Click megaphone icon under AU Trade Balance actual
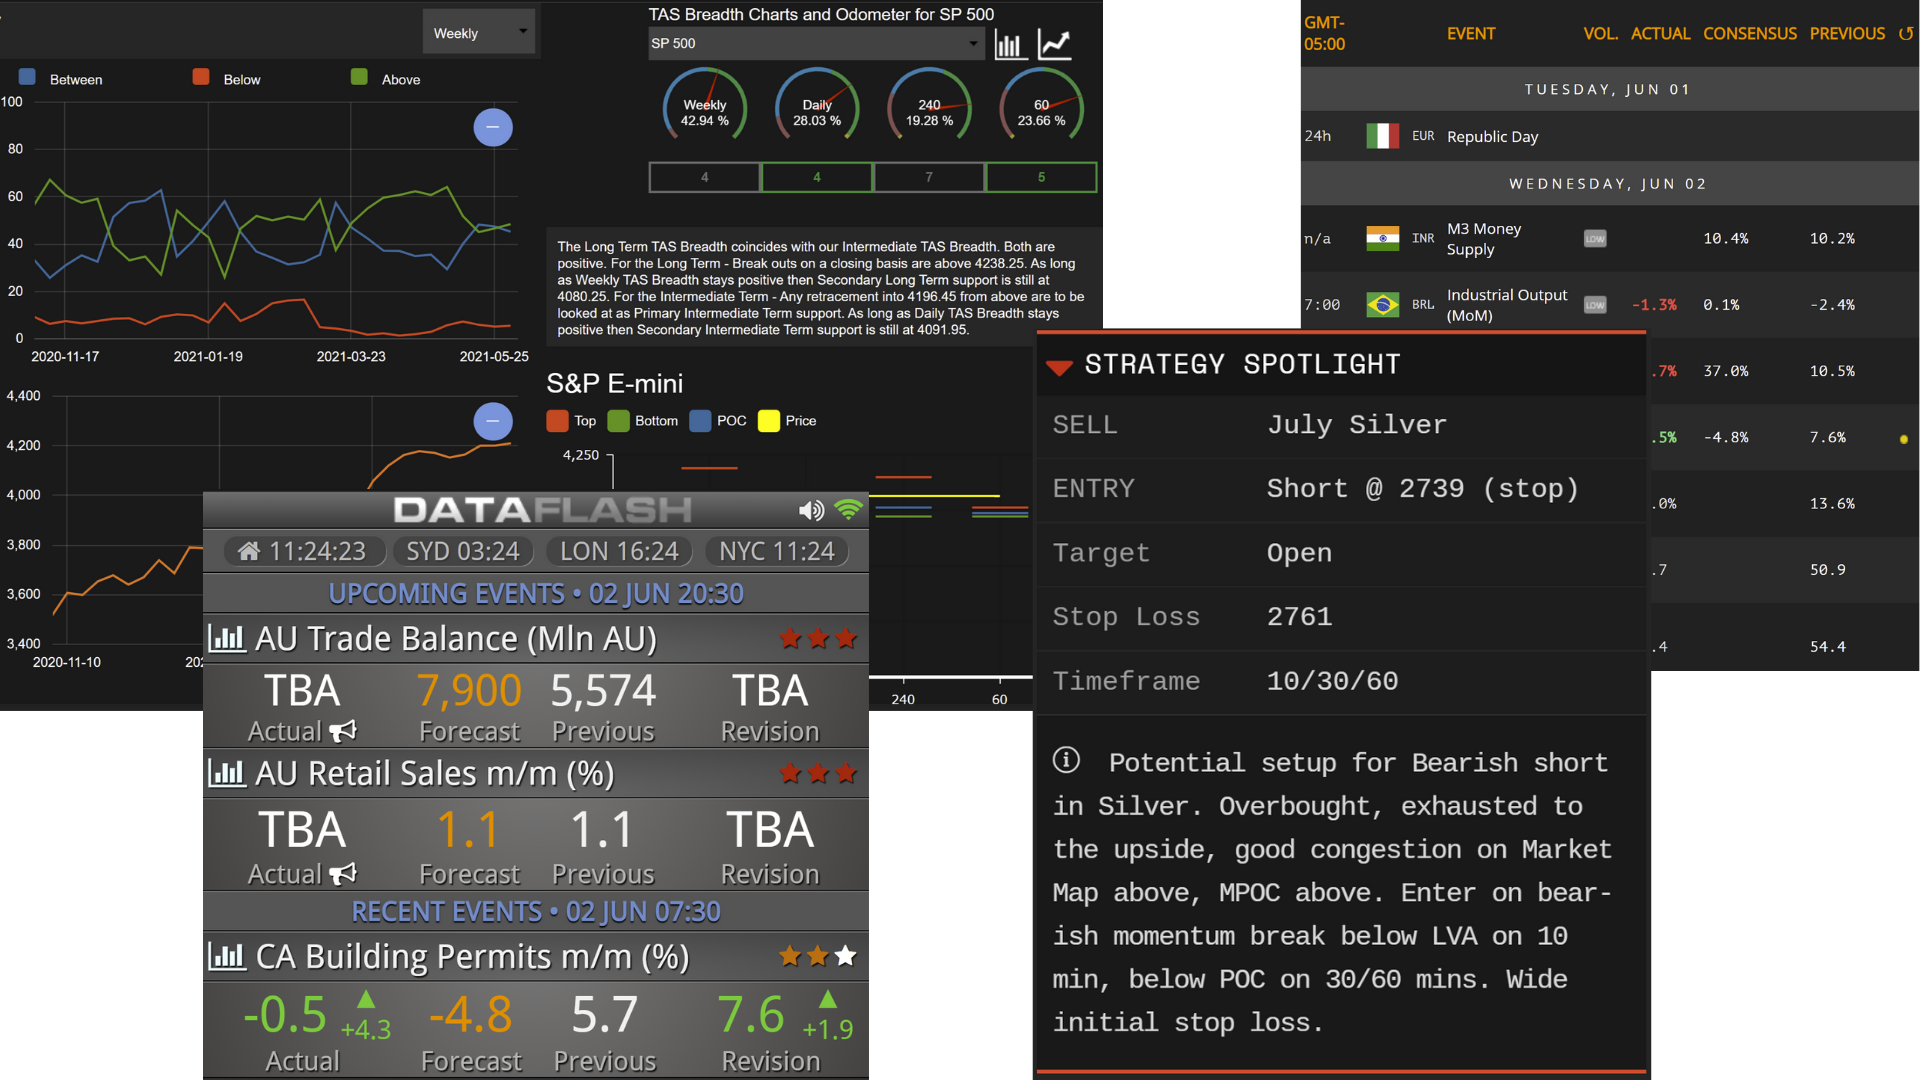Screen dimensions: 1920x1080 point(343,731)
